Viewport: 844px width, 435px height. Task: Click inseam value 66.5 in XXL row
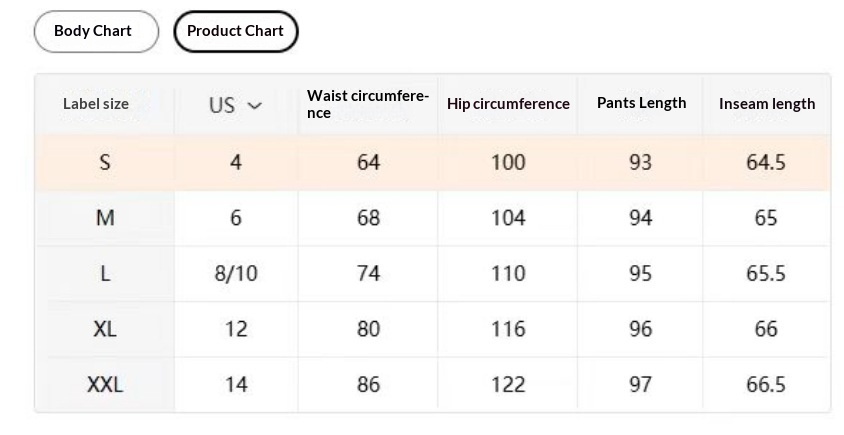point(766,385)
